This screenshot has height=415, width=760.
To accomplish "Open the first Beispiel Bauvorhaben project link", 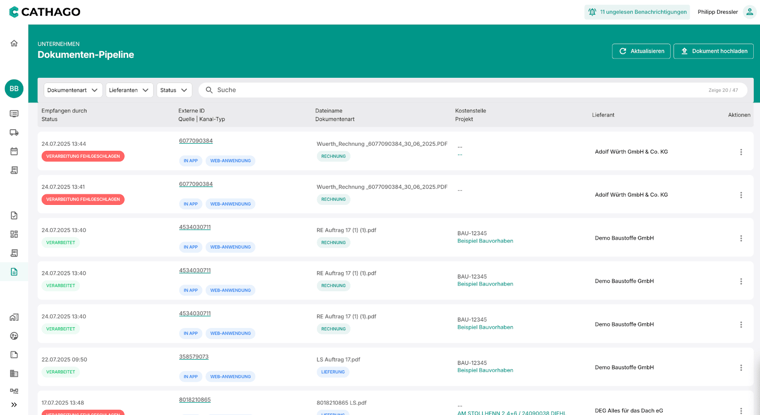I will pos(485,241).
